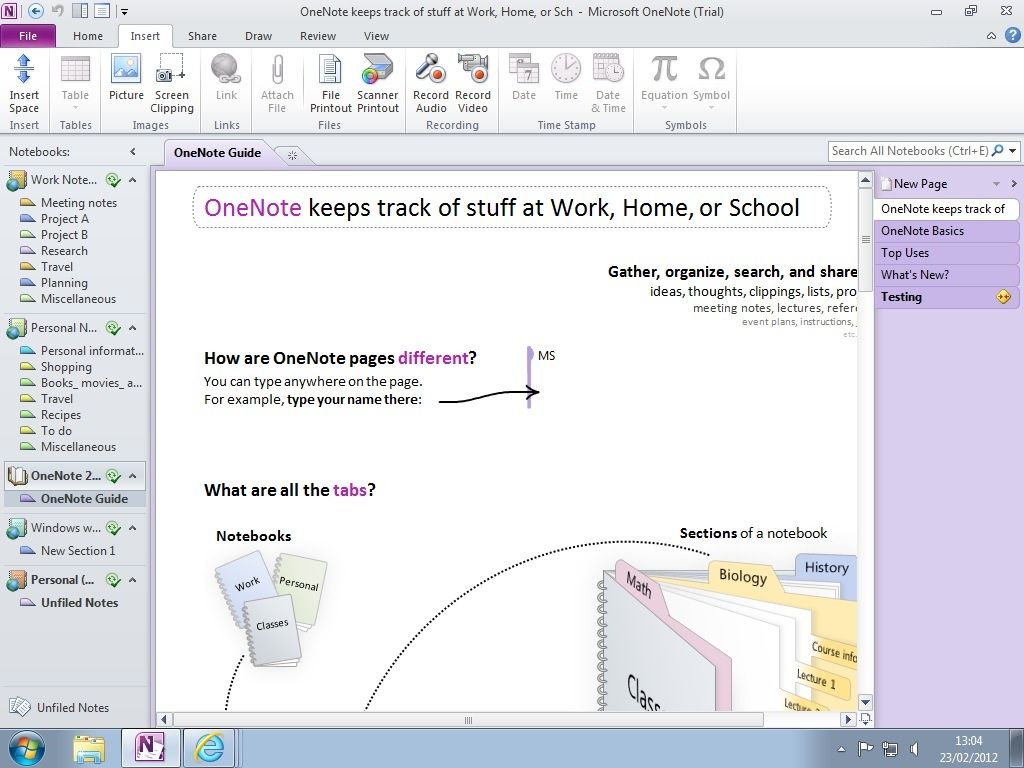
Task: Open Unfiled Notes at sidebar bottom
Action: [x=59, y=707]
